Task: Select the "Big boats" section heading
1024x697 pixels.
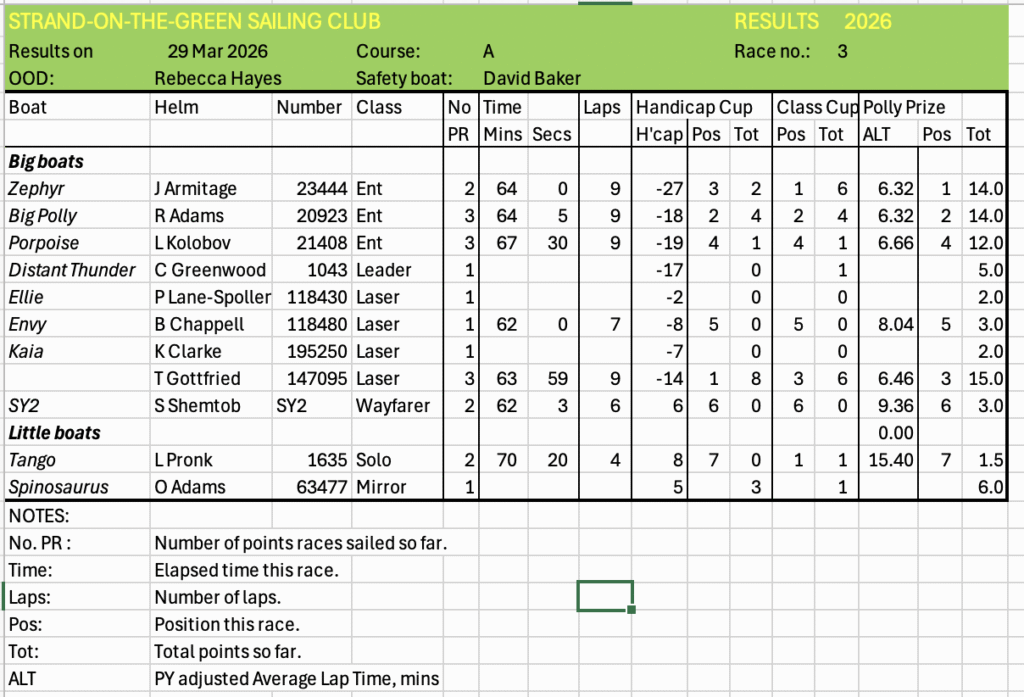Action: coord(46,161)
